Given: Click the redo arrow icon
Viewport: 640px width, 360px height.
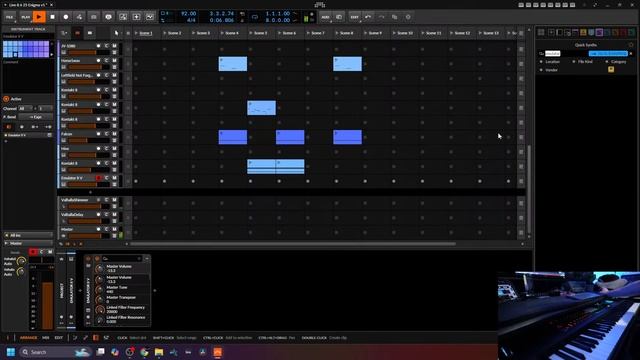Looking at the screenshot, I should coord(381,17).
